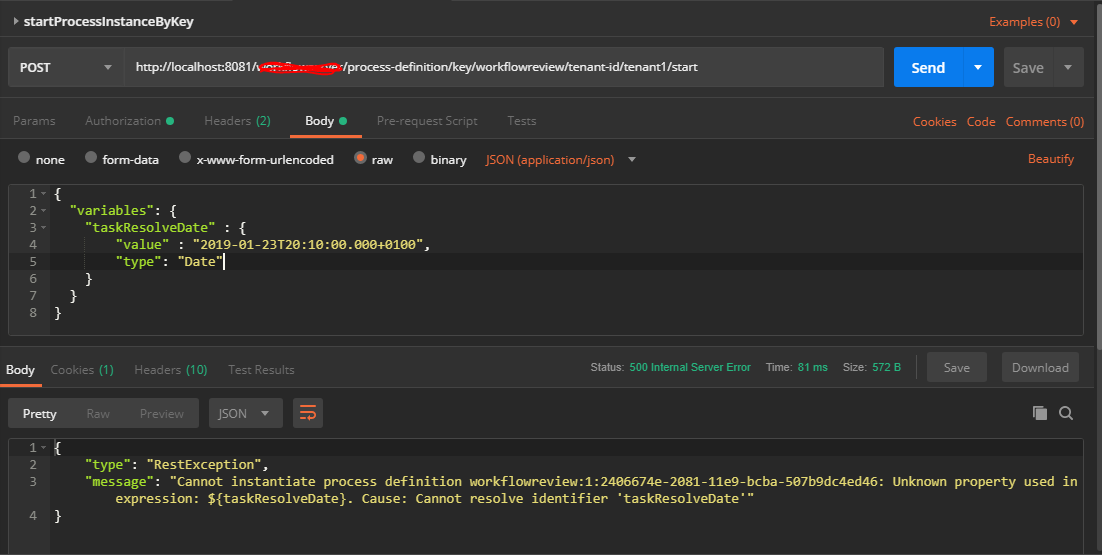Click the response time 81 ms value
The image size is (1102, 555).
pyautogui.click(x=812, y=367)
